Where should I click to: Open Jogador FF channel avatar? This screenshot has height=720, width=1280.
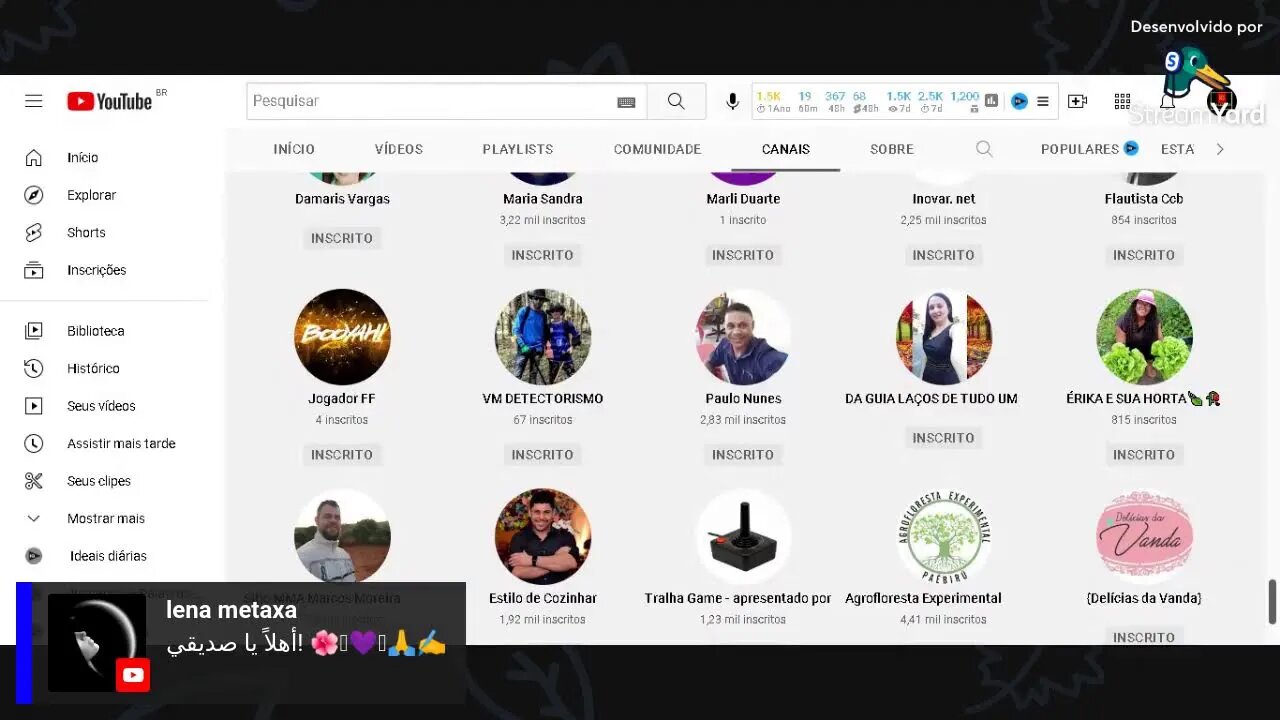(x=342, y=337)
